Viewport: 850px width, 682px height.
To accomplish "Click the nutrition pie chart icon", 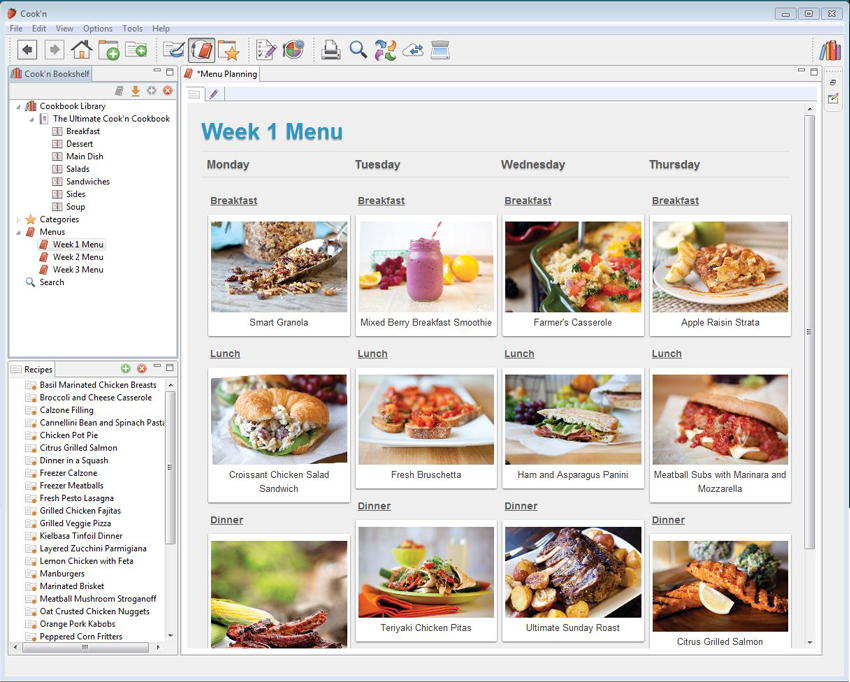I will pos(293,50).
